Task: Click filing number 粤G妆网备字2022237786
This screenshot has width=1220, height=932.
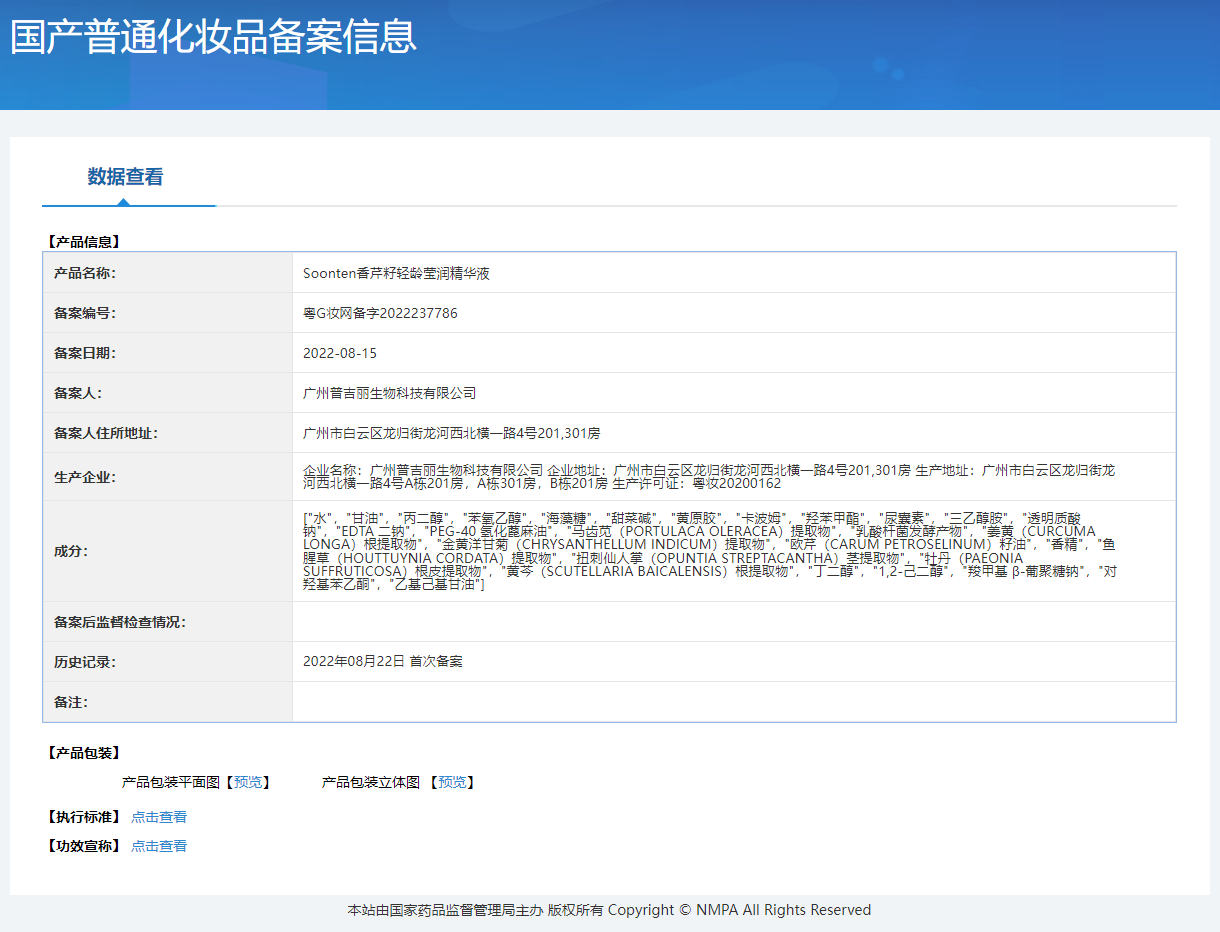Action: point(380,313)
